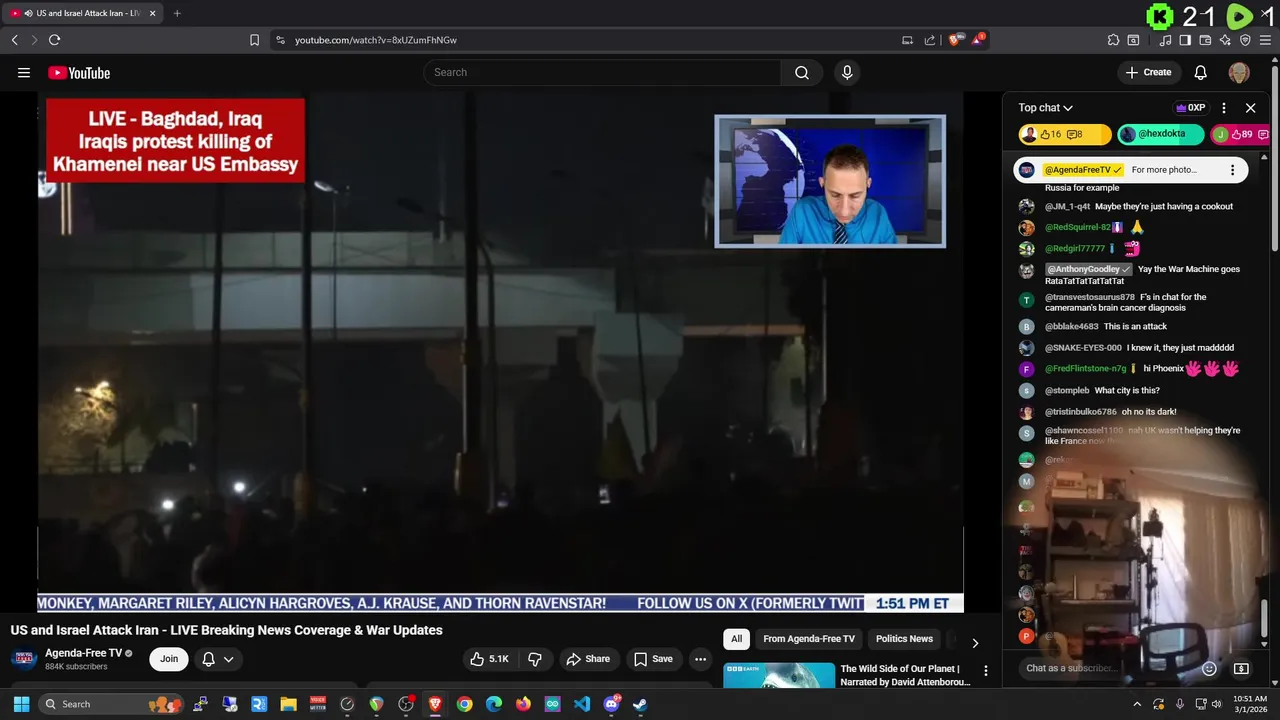Screen dimensions: 1280x720
Task: Click the Agenda-Free TV channel avatar
Action: click(x=24, y=659)
